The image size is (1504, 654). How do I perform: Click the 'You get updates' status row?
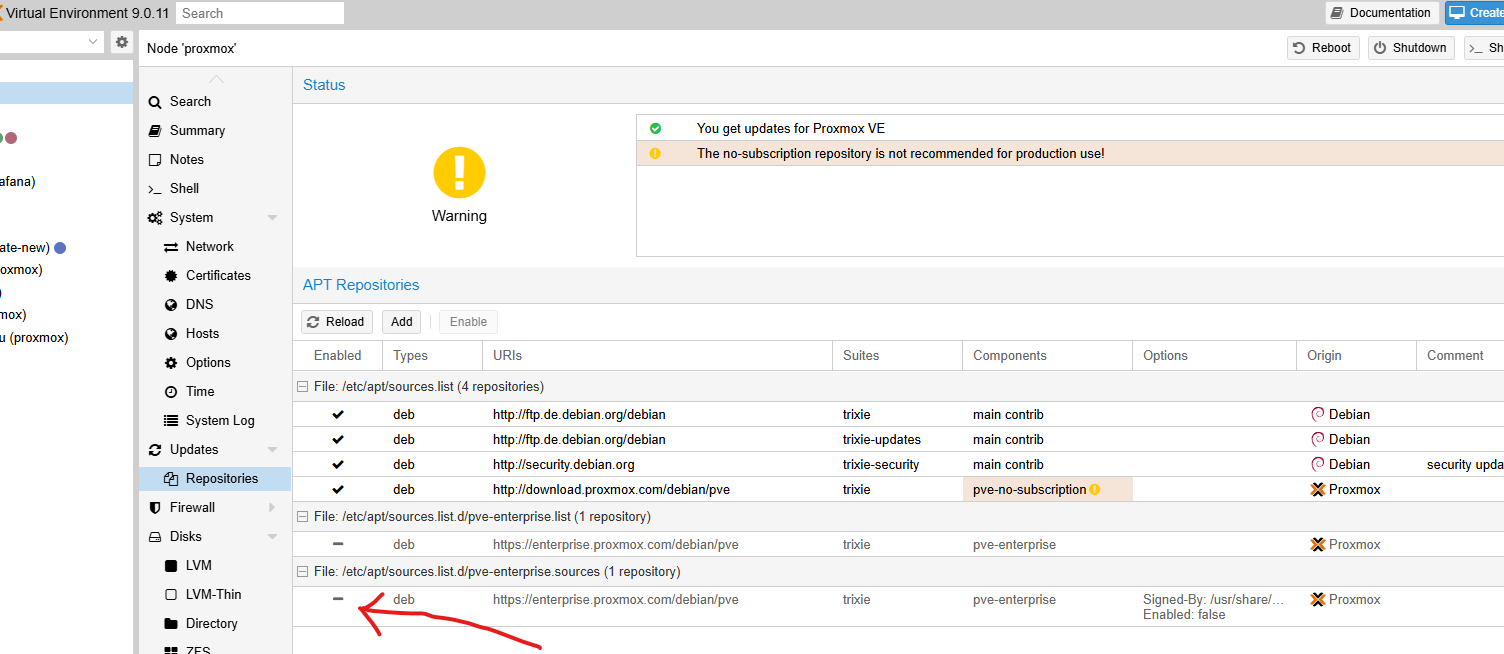point(1070,128)
